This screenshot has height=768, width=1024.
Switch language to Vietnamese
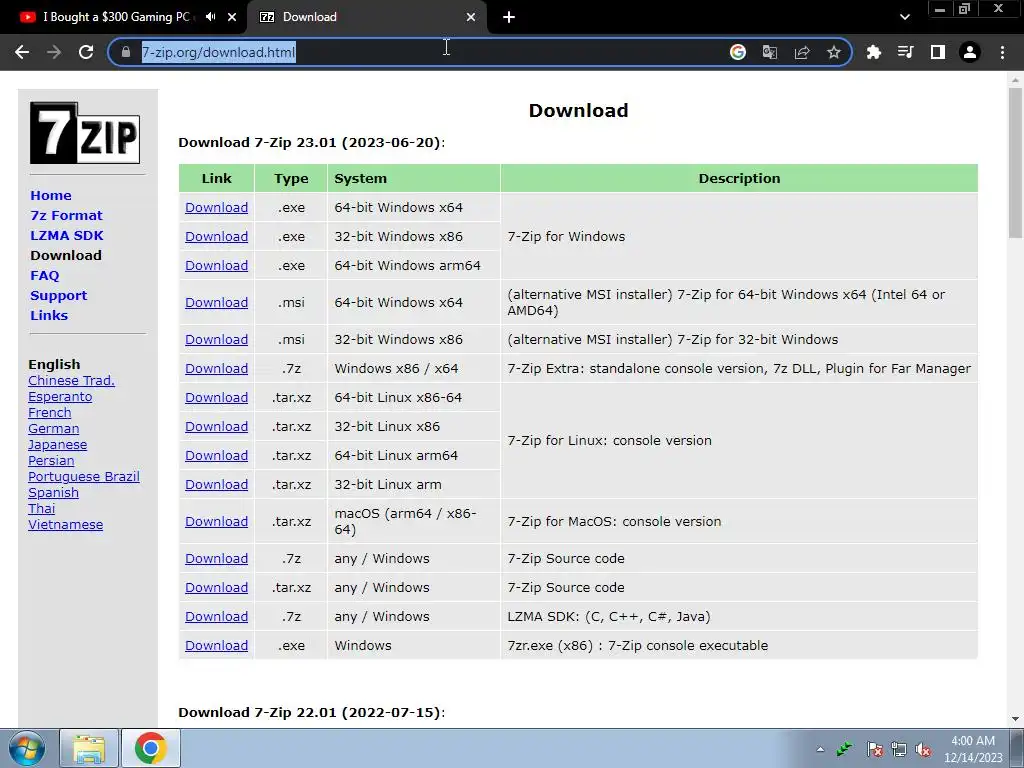tap(65, 524)
